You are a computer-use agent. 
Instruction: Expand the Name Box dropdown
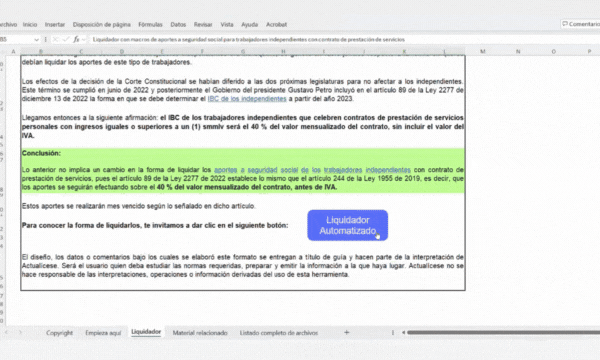click(36, 39)
